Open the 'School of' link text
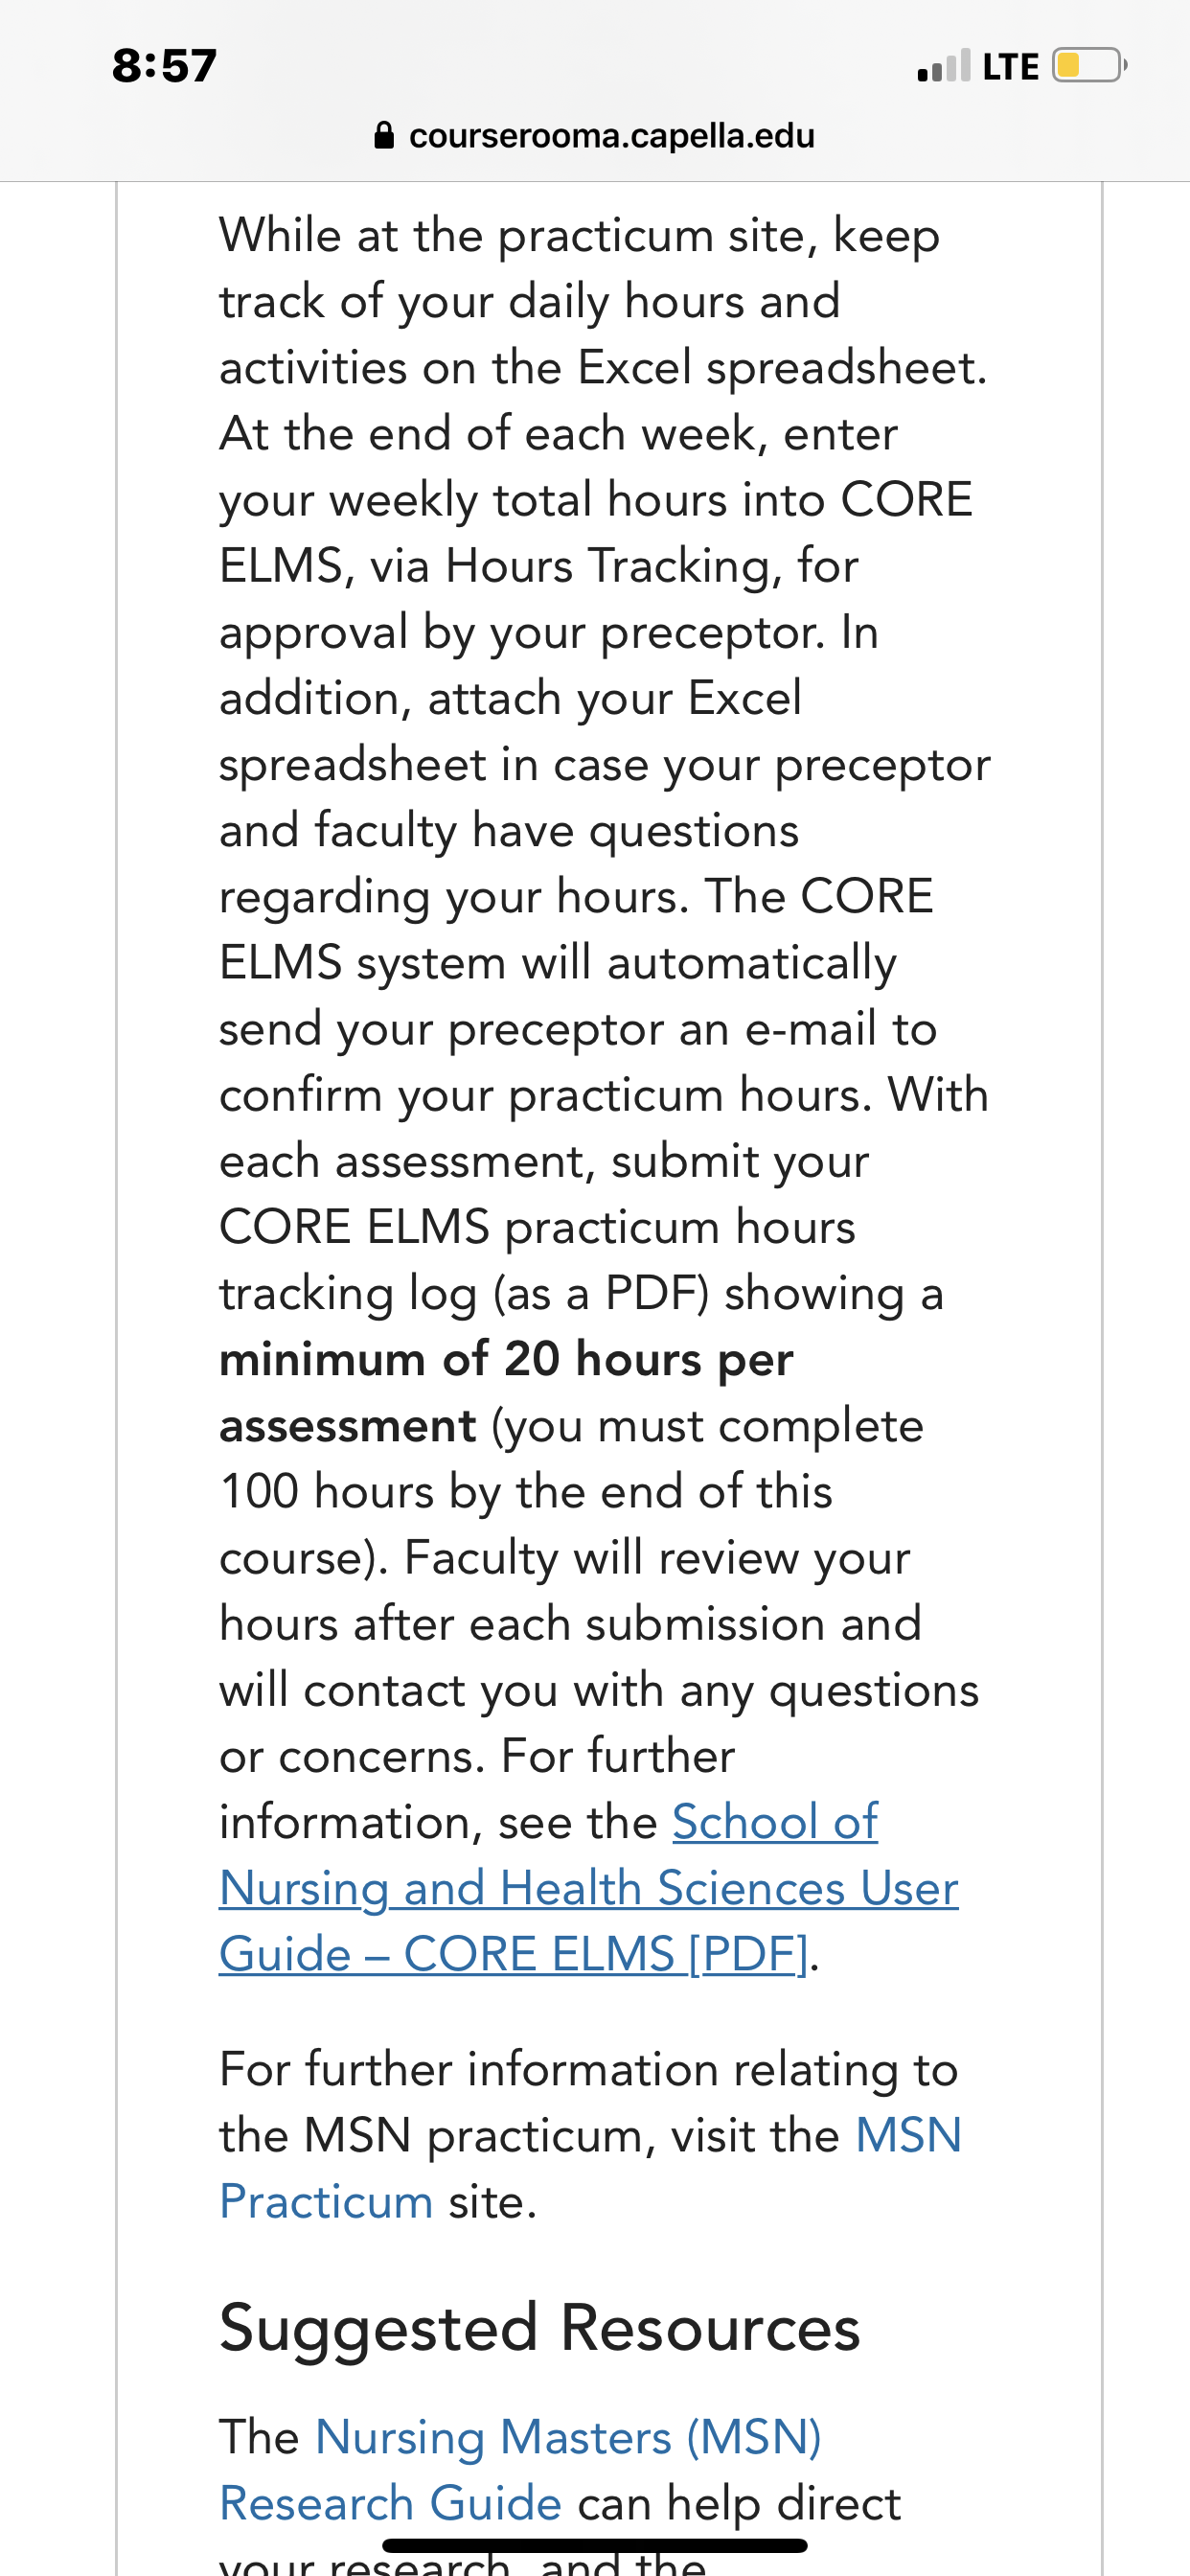This screenshot has height=2576, width=1190. [775, 1822]
